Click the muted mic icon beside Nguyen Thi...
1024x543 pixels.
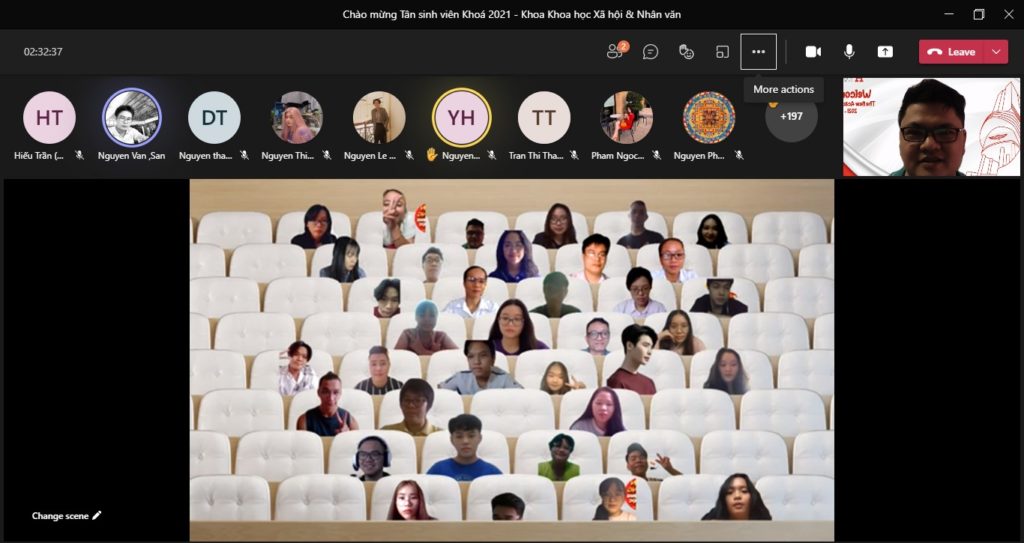[x=327, y=155]
